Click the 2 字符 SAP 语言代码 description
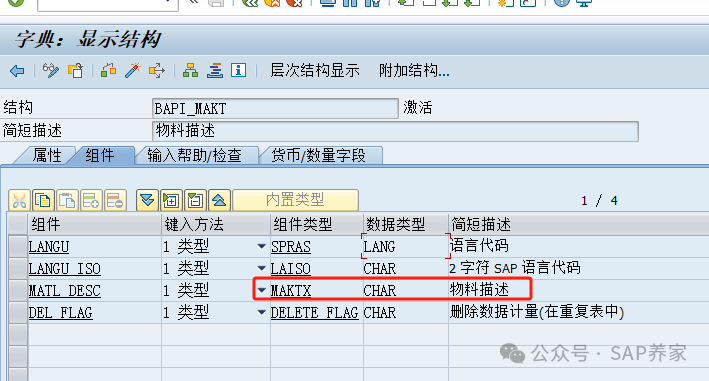The height and width of the screenshot is (381, 709). coord(515,268)
